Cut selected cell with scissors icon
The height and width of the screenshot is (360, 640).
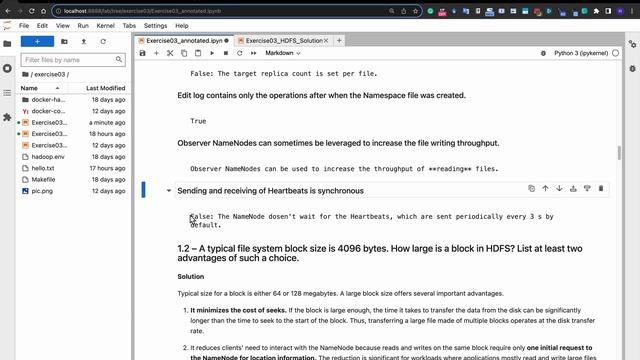[170, 53]
